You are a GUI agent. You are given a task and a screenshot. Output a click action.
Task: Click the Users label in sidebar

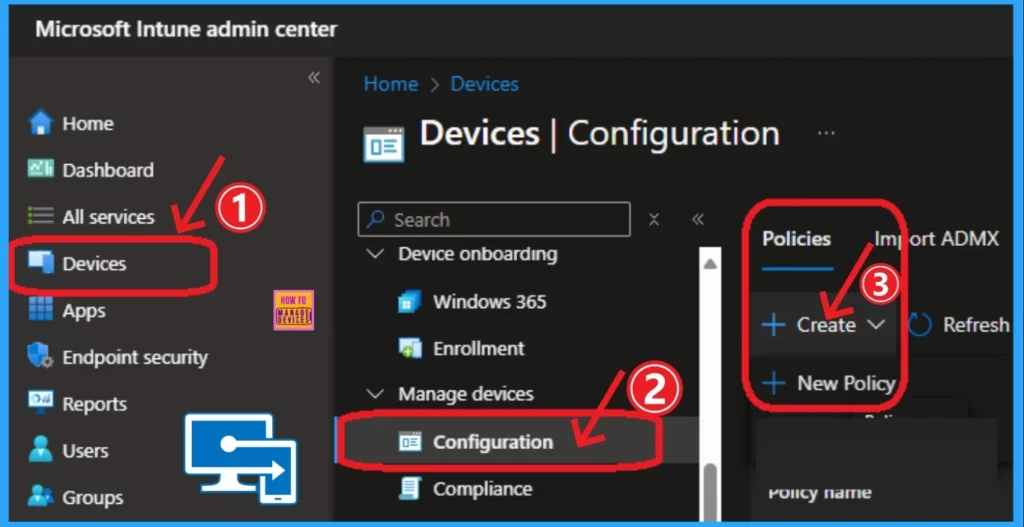(x=85, y=451)
